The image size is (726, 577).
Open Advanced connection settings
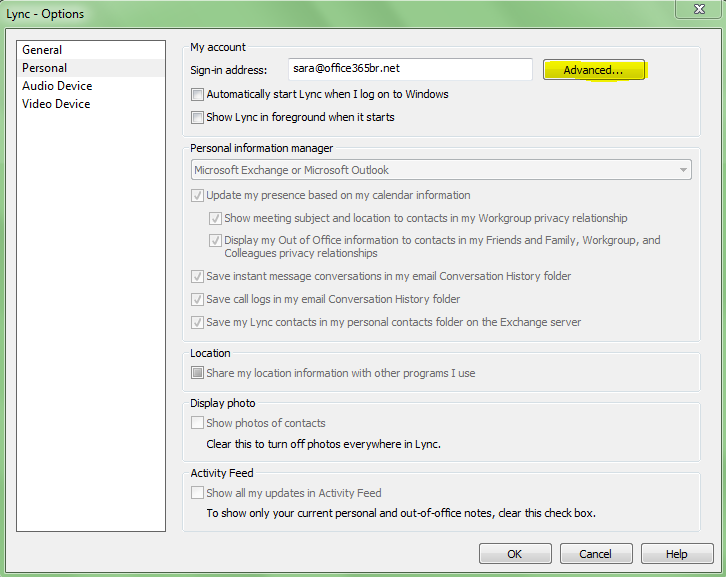pos(593,70)
